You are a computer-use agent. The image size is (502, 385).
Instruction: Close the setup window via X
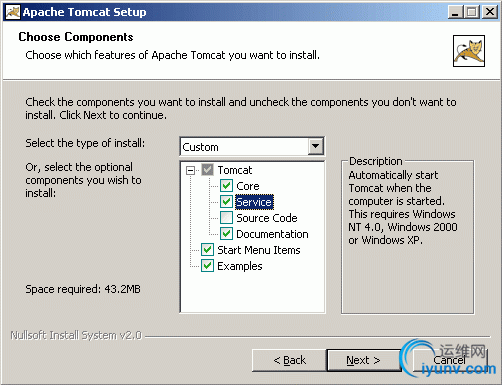(490, 12)
